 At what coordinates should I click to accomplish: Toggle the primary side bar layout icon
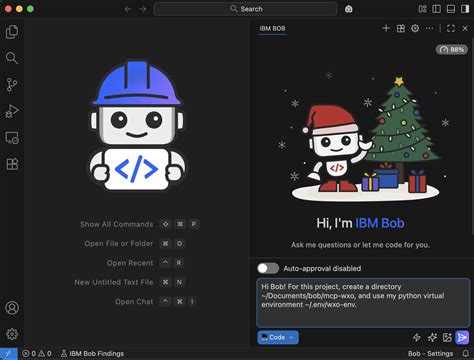(436, 9)
